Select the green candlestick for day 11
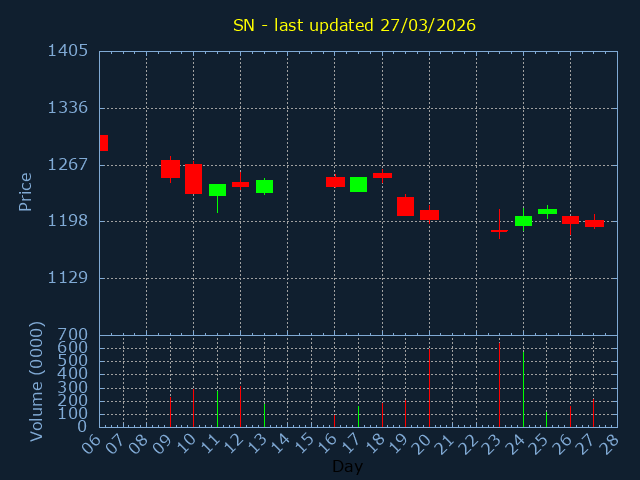Viewport: 640px width, 480px height. 217,190
